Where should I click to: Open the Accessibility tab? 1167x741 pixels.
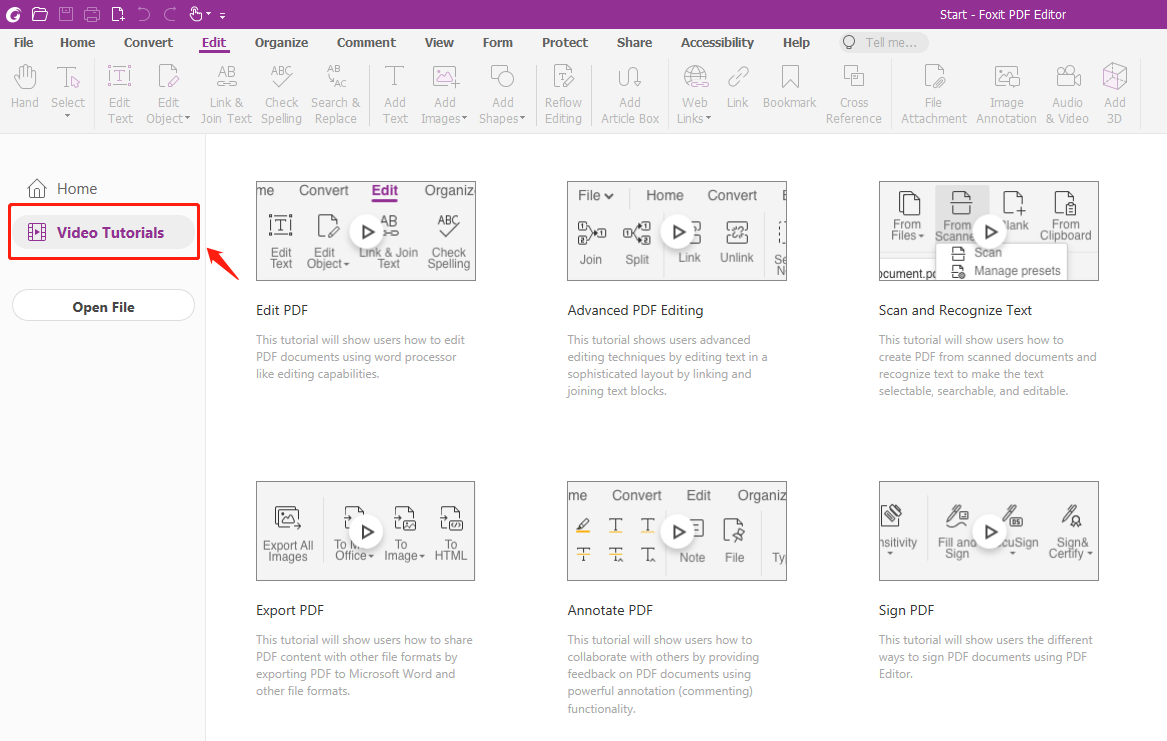click(x=717, y=42)
